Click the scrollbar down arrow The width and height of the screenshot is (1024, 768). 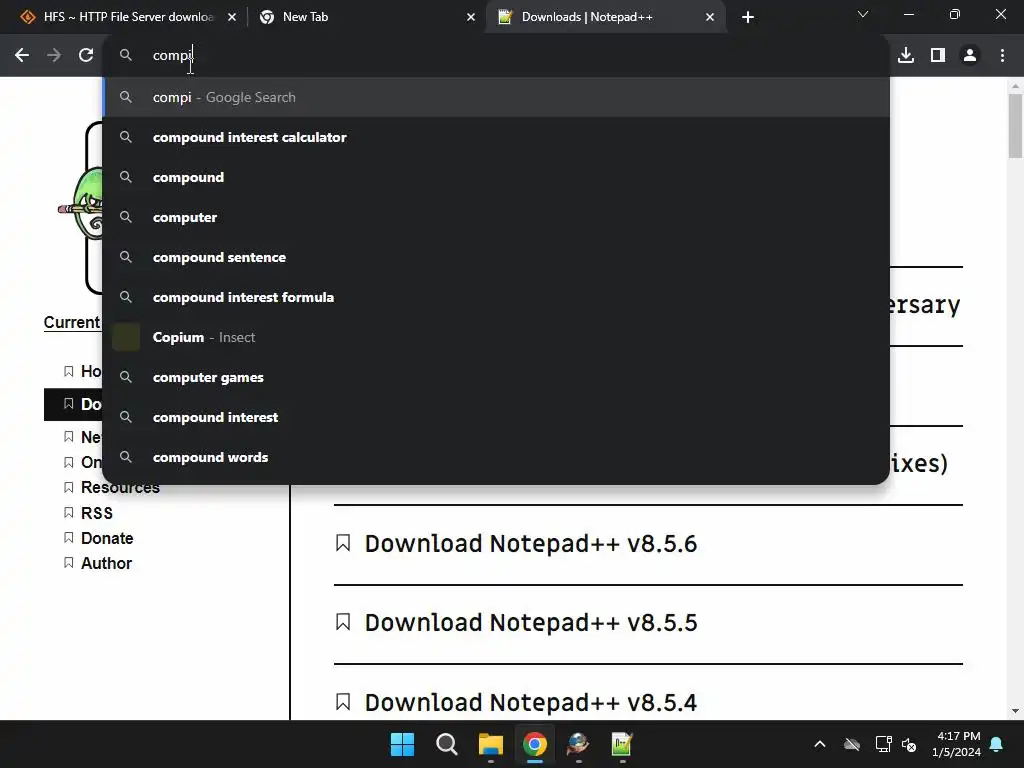[x=1015, y=711]
